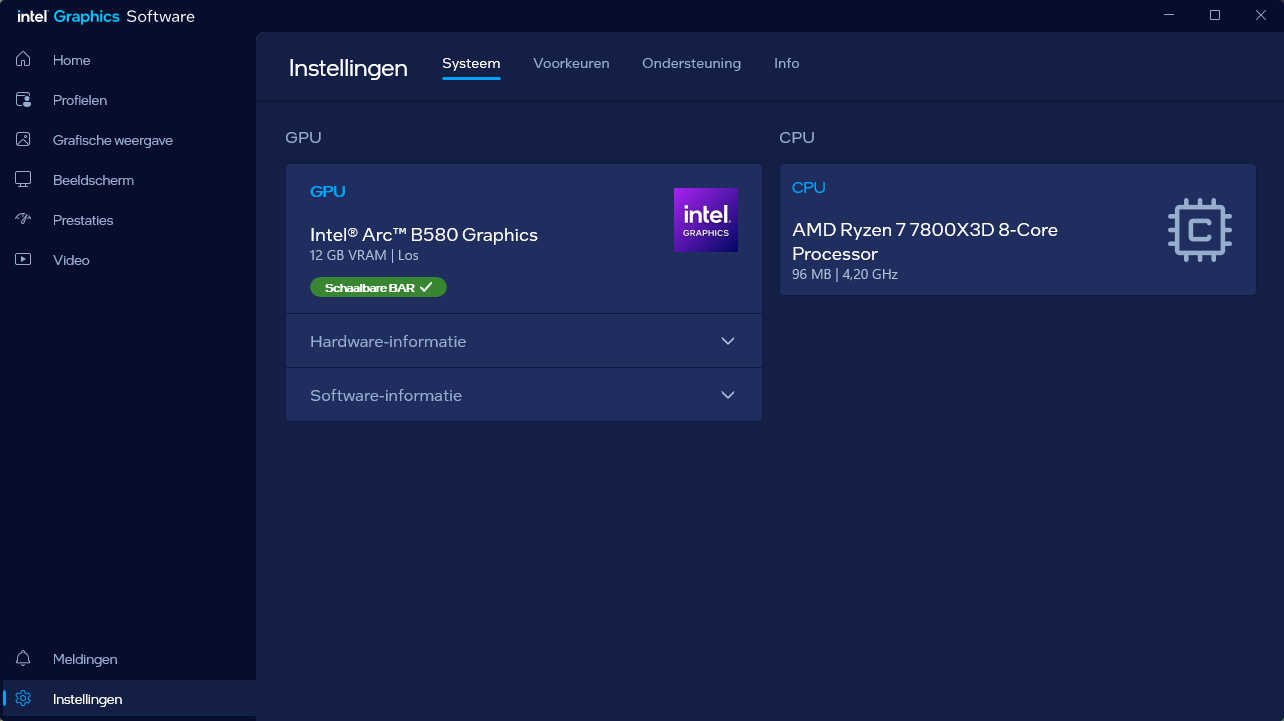The image size is (1284, 721).
Task: Click the Beeldscherm monitor icon
Action: click(x=23, y=180)
